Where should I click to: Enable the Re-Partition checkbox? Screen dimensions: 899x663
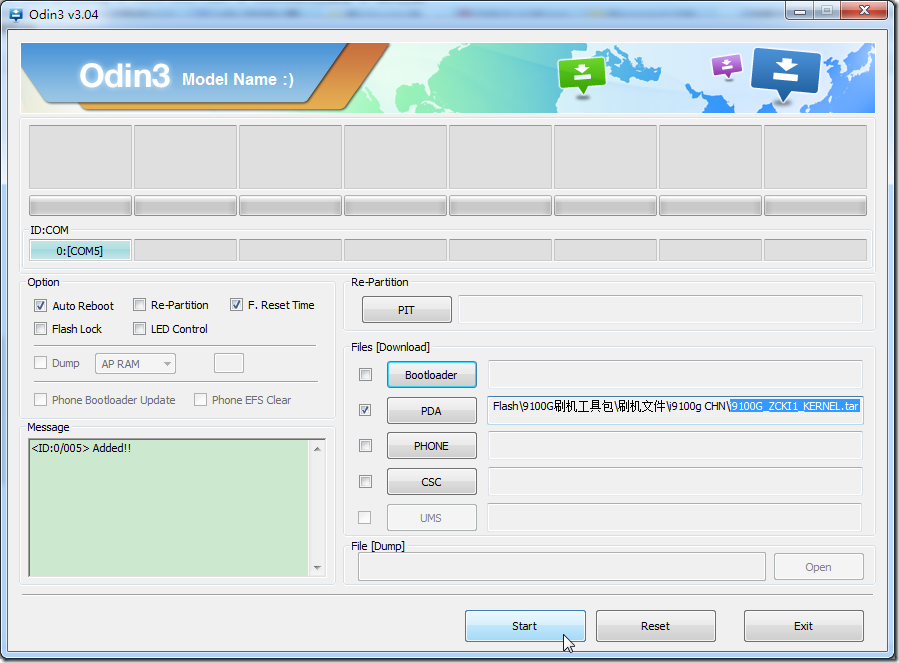[x=139, y=305]
